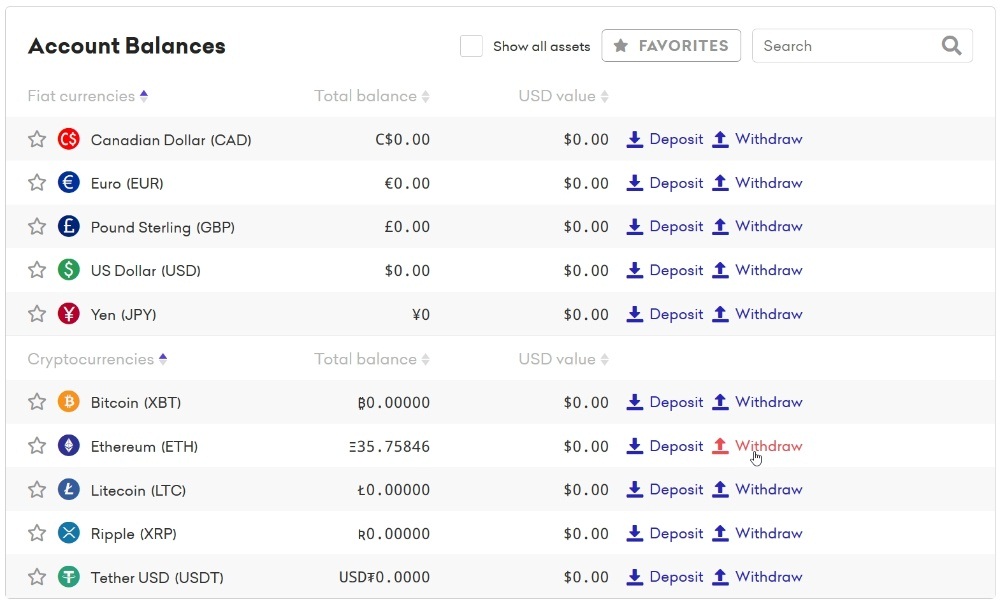Viewport: 1000px width, 604px height.
Task: Favorite the US Dollar (USD) star
Action: click(37, 270)
